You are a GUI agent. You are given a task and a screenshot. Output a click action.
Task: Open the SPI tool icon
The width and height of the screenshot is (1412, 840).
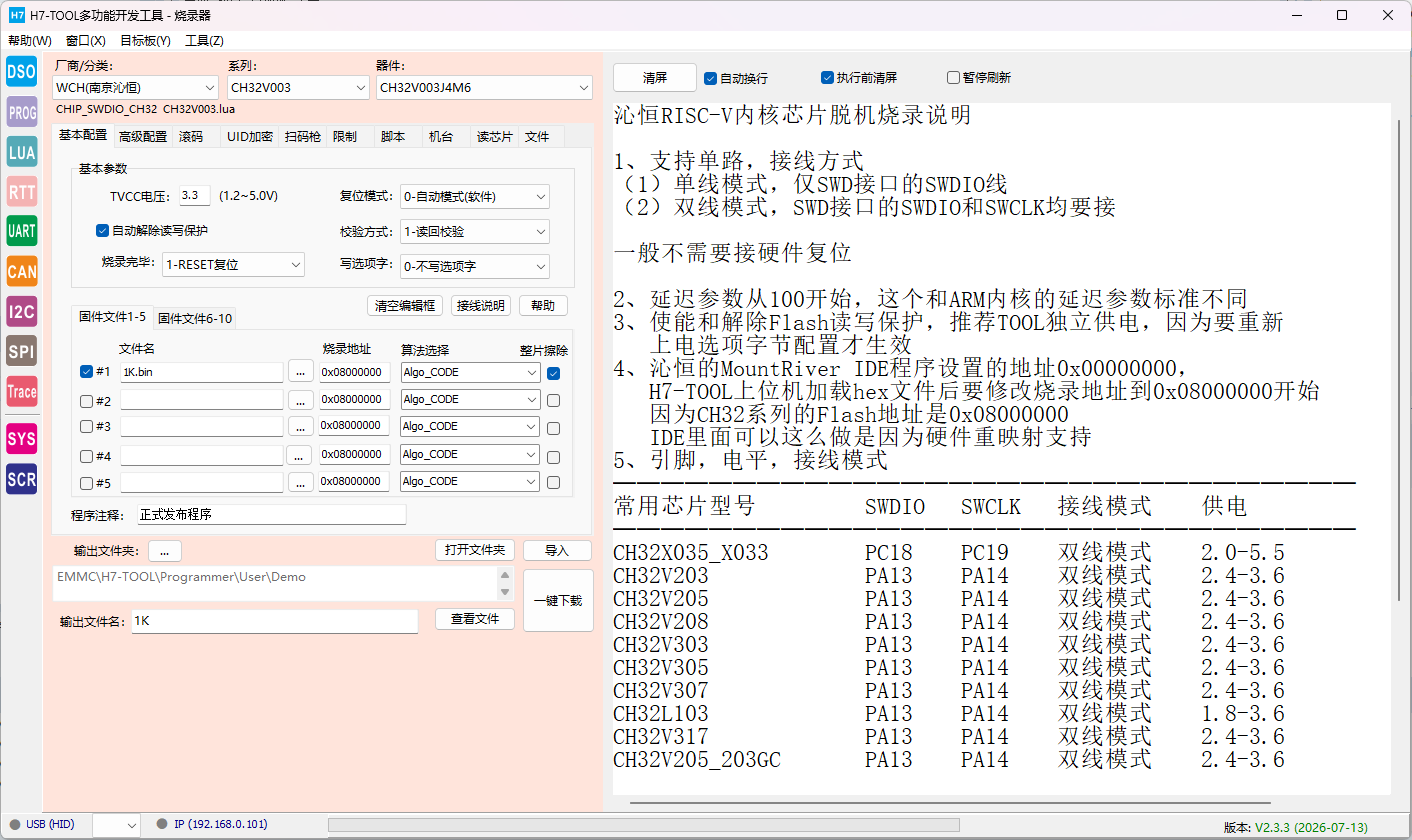coord(21,351)
